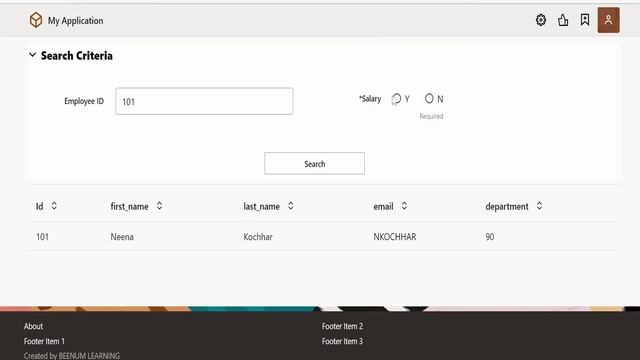640x360 pixels.
Task: Select the Salary Y radio button
Action: tap(396, 99)
